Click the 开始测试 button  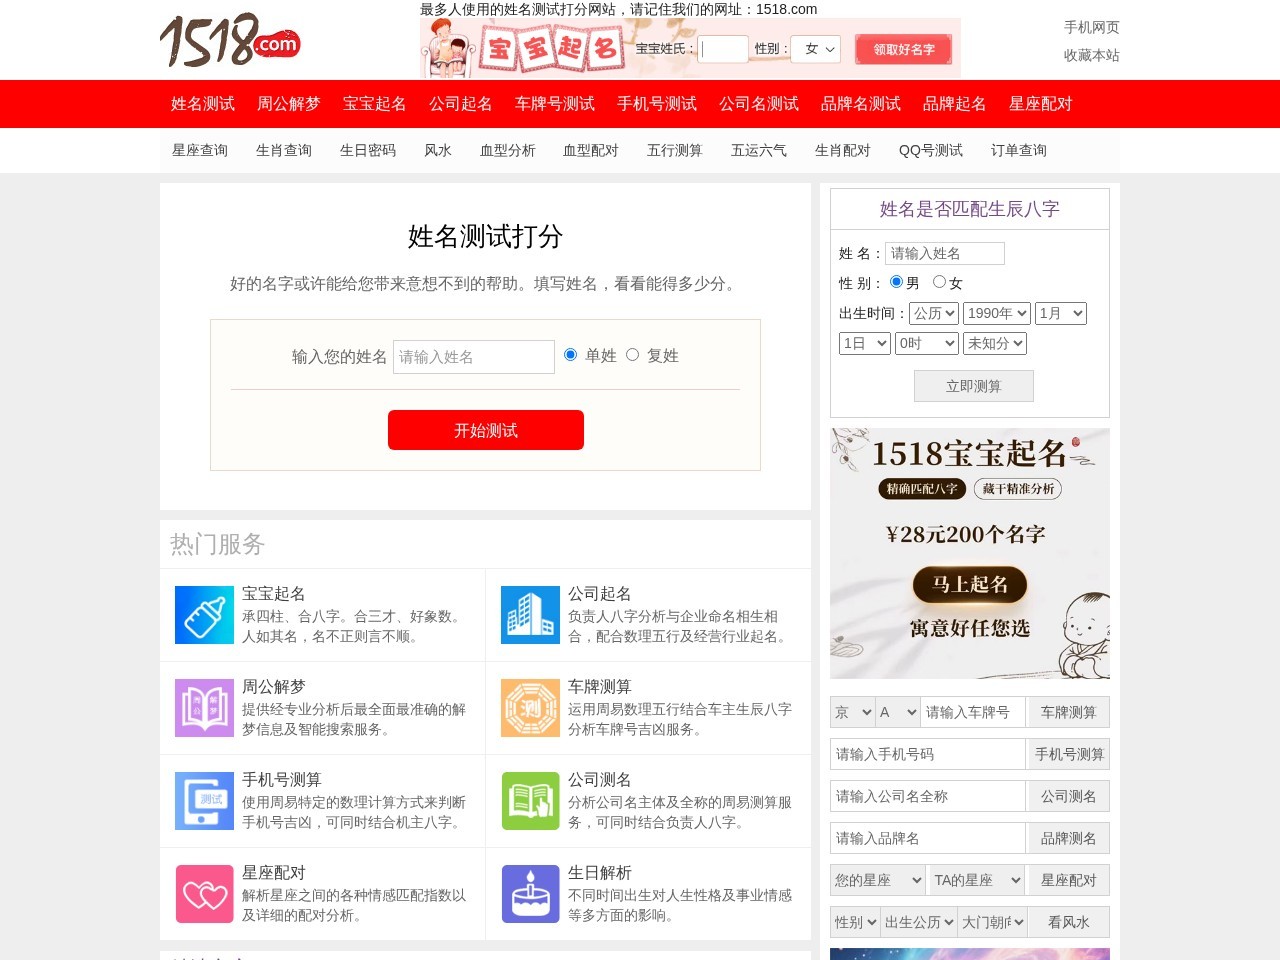(x=486, y=430)
